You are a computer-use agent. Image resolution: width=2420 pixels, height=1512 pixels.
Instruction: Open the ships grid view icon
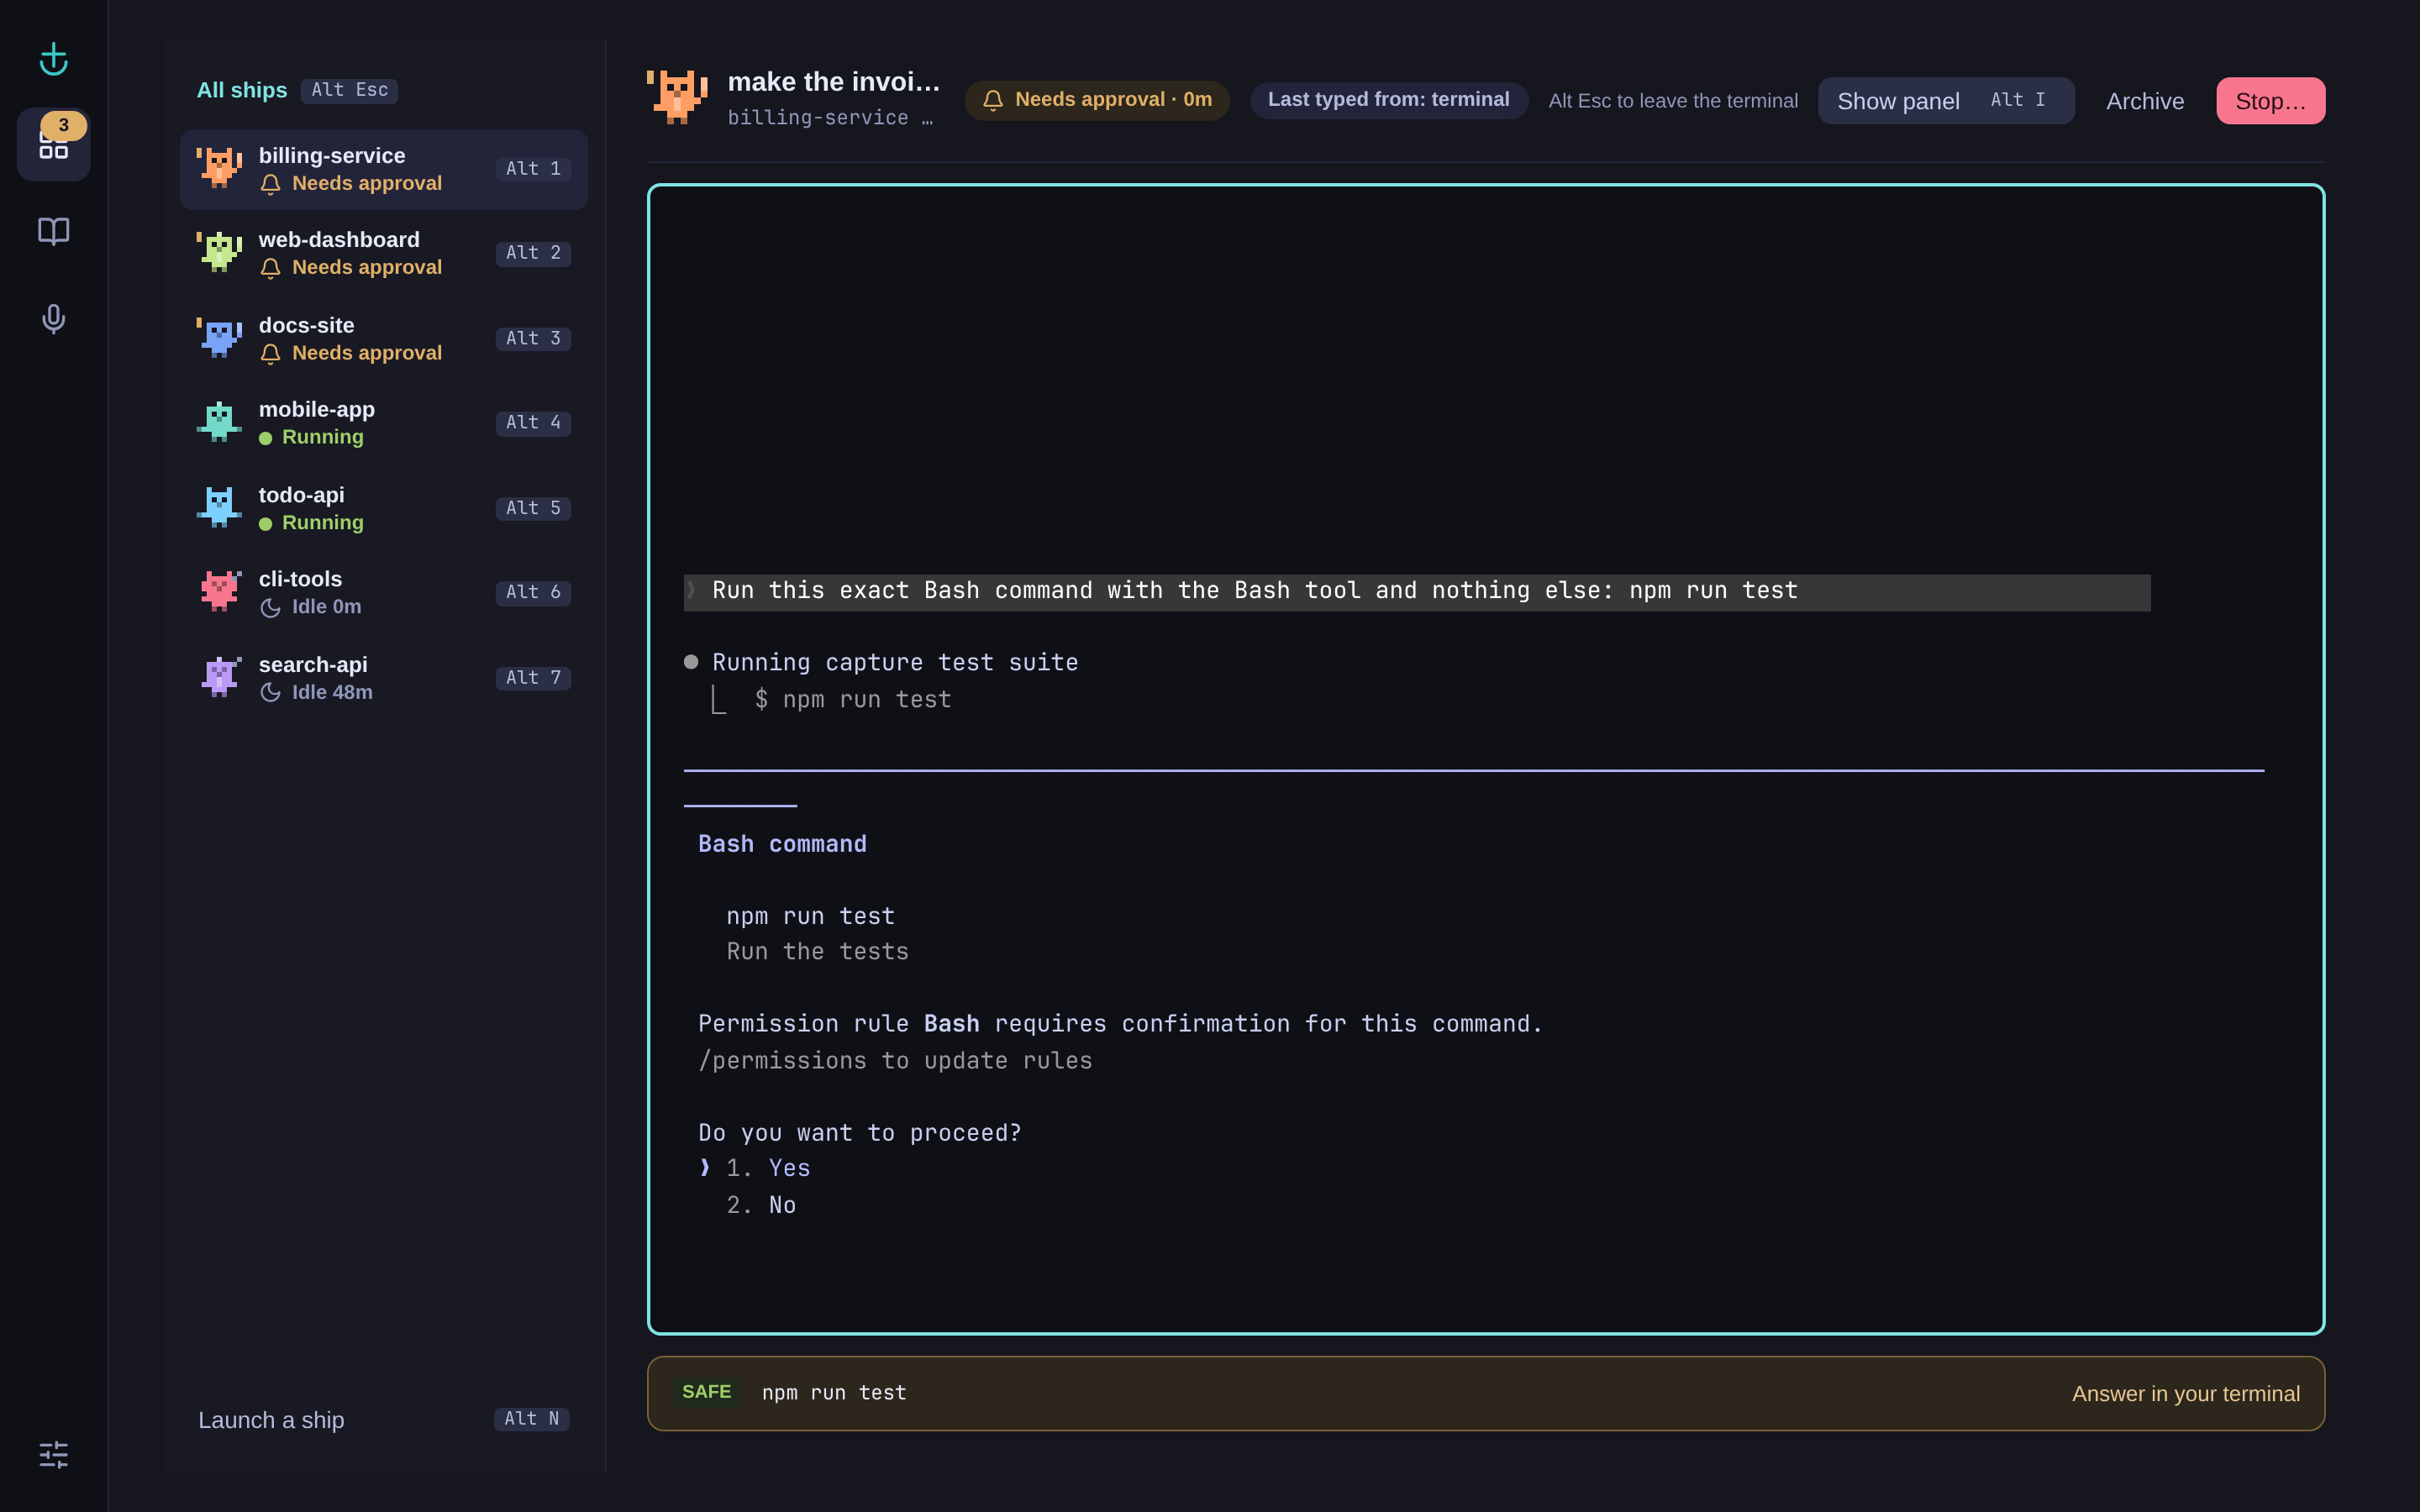(x=54, y=145)
